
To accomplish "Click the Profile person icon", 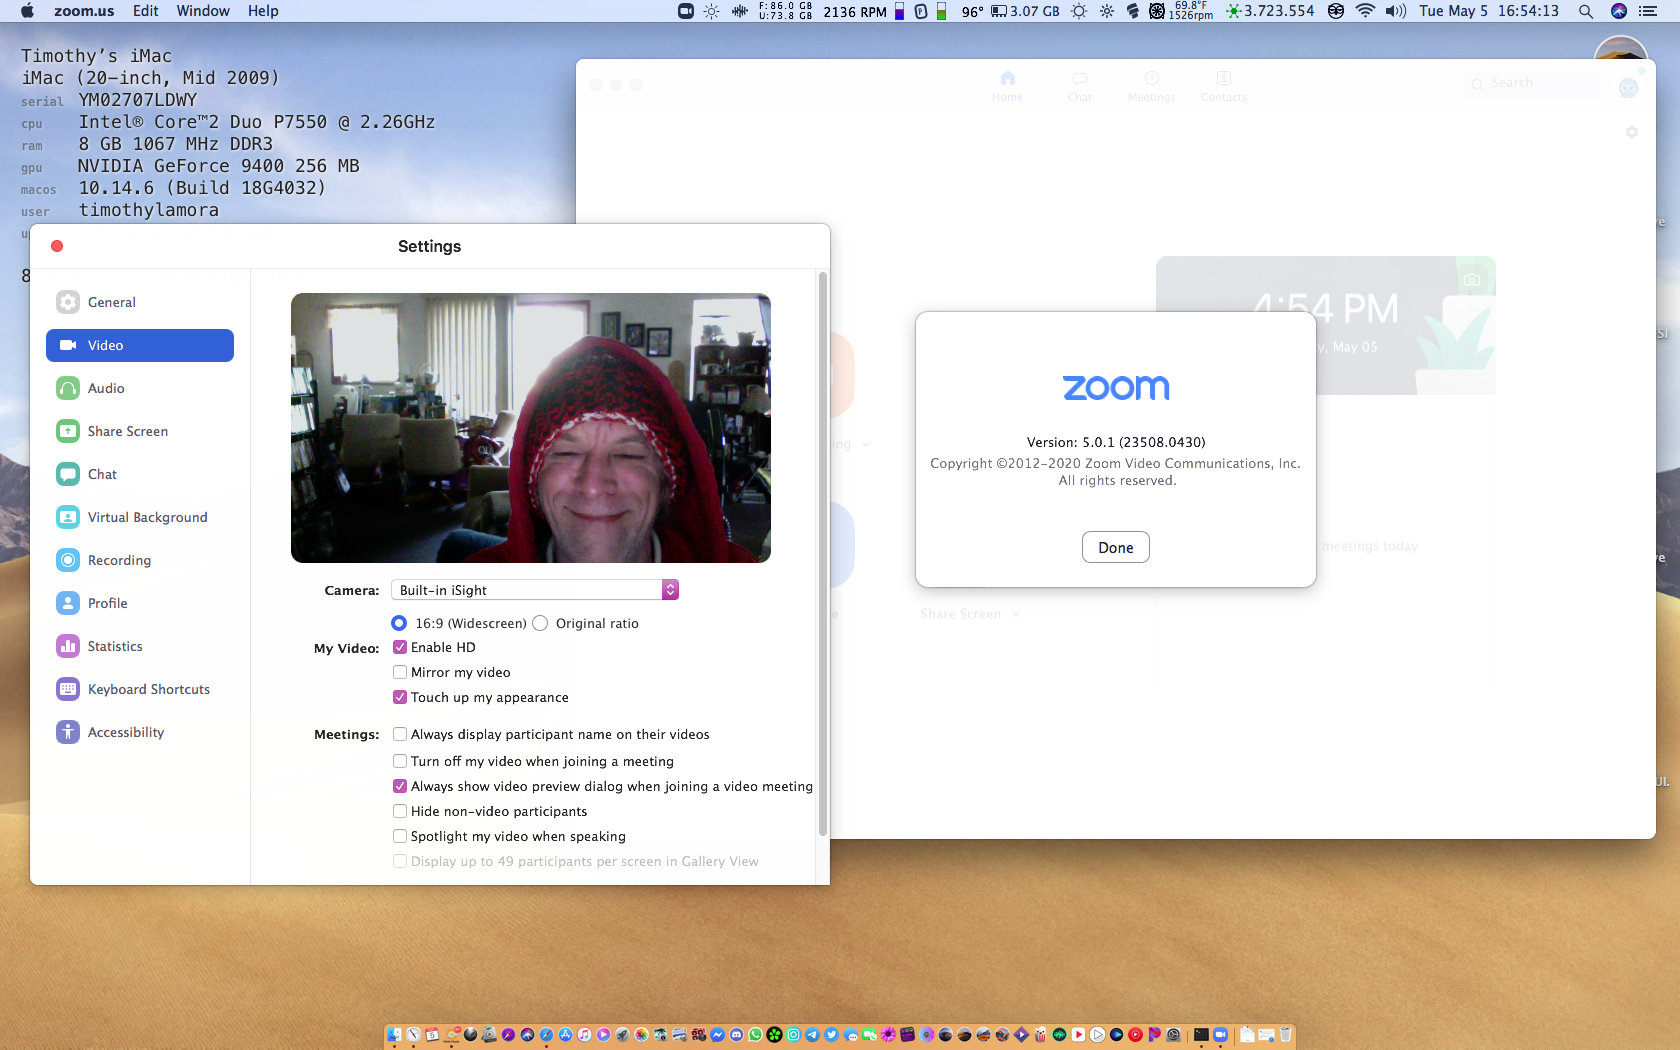I will 68,603.
